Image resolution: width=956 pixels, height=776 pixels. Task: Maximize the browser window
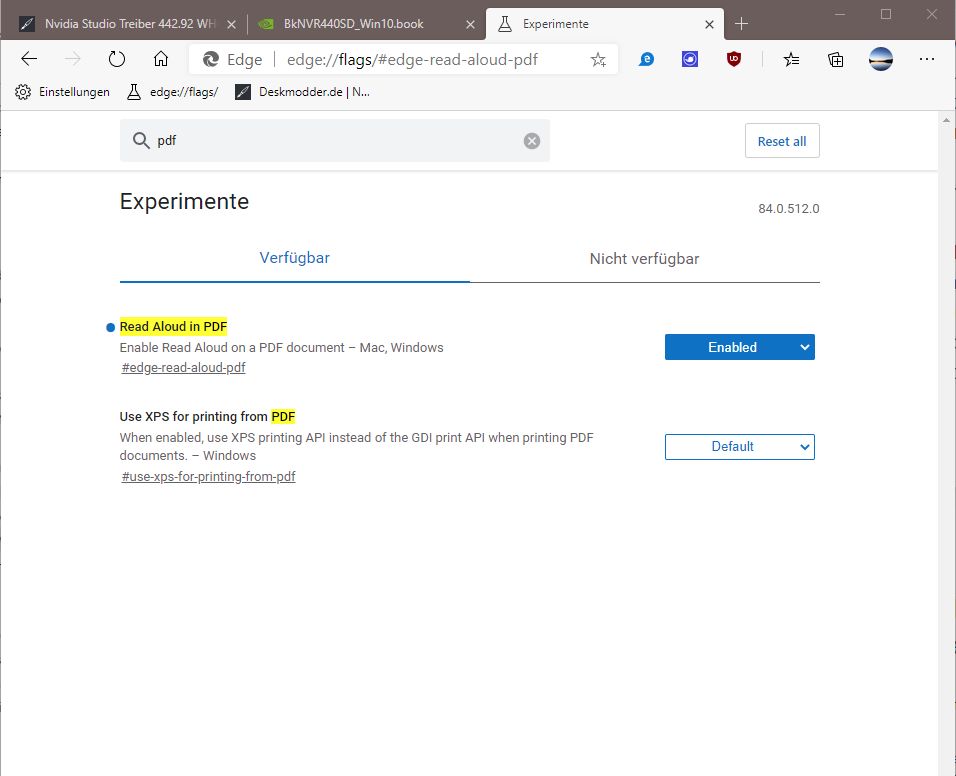886,14
